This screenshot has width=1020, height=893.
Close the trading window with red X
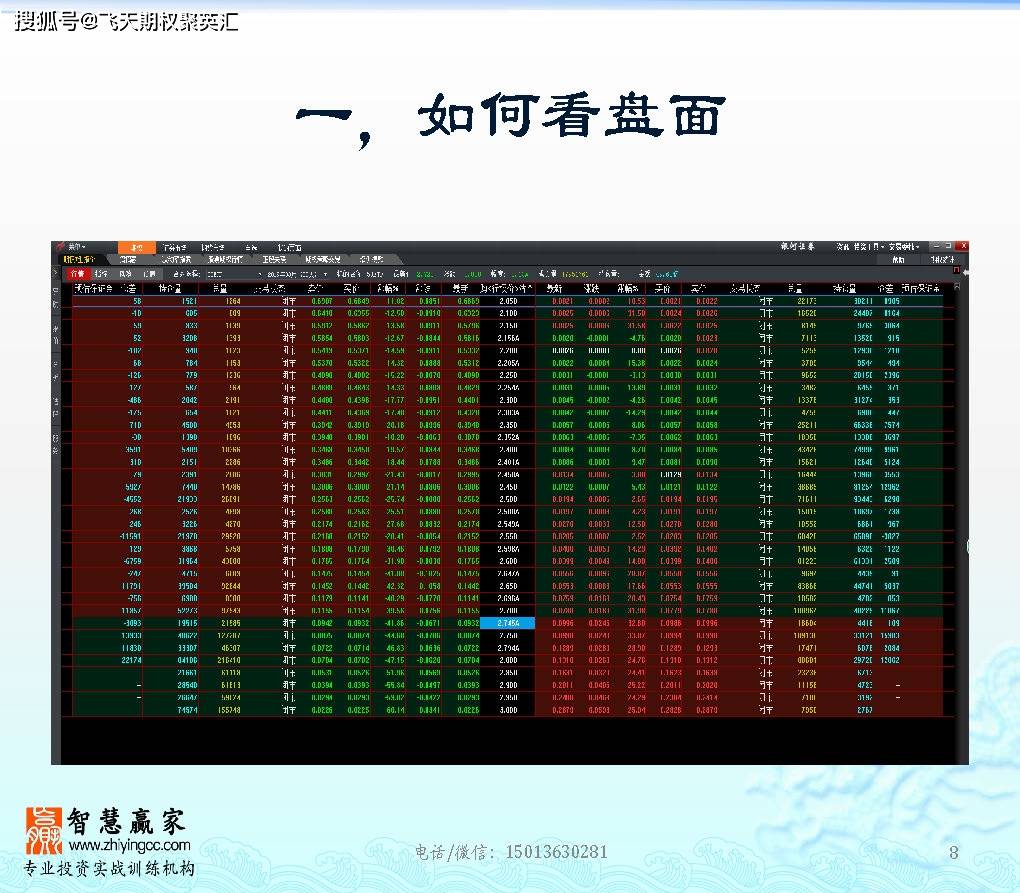point(962,246)
